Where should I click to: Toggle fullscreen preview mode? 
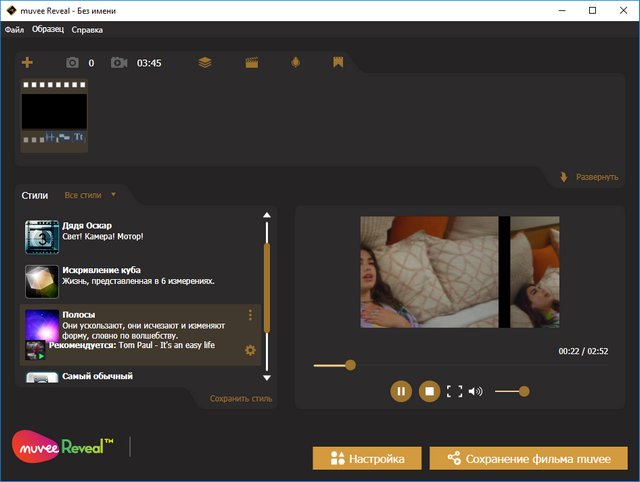pyautogui.click(x=454, y=391)
